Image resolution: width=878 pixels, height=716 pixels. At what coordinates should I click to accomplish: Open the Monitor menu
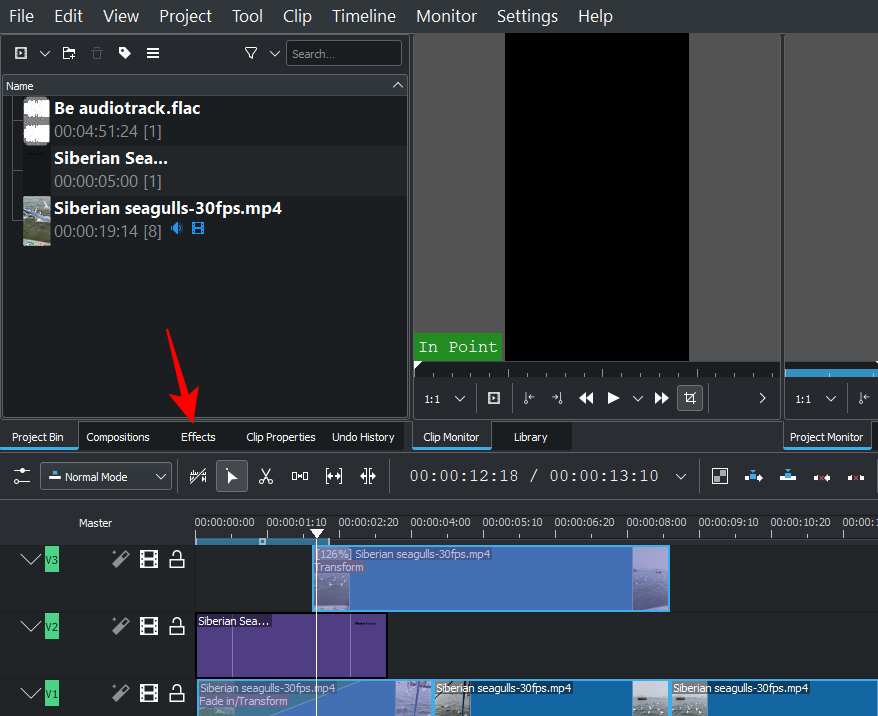pyautogui.click(x=446, y=16)
